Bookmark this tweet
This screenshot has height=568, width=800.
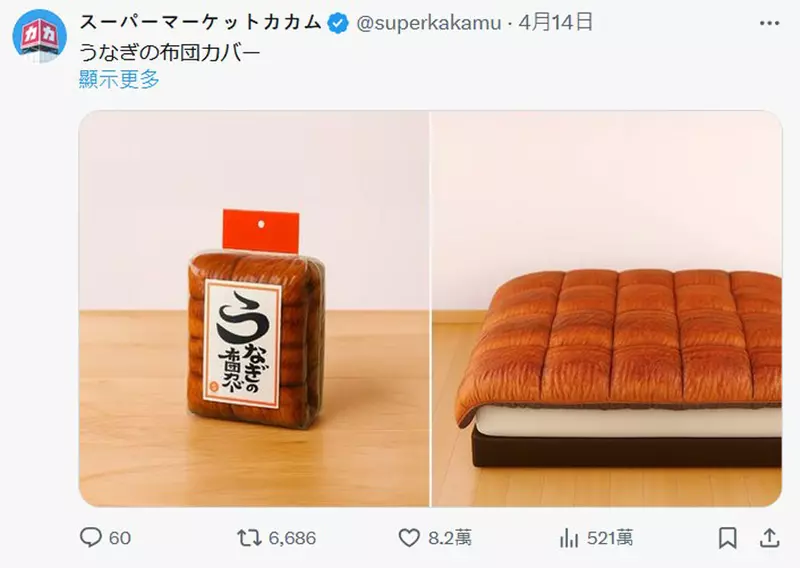727,538
